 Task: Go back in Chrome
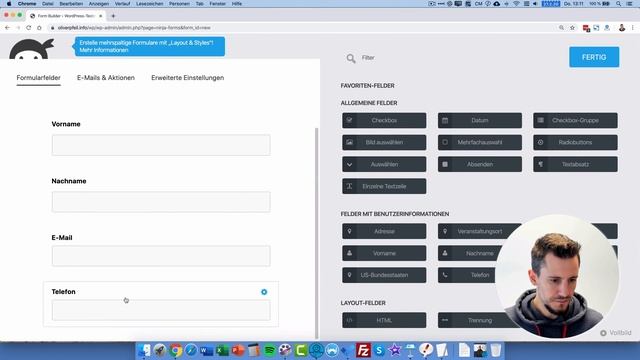[7, 28]
